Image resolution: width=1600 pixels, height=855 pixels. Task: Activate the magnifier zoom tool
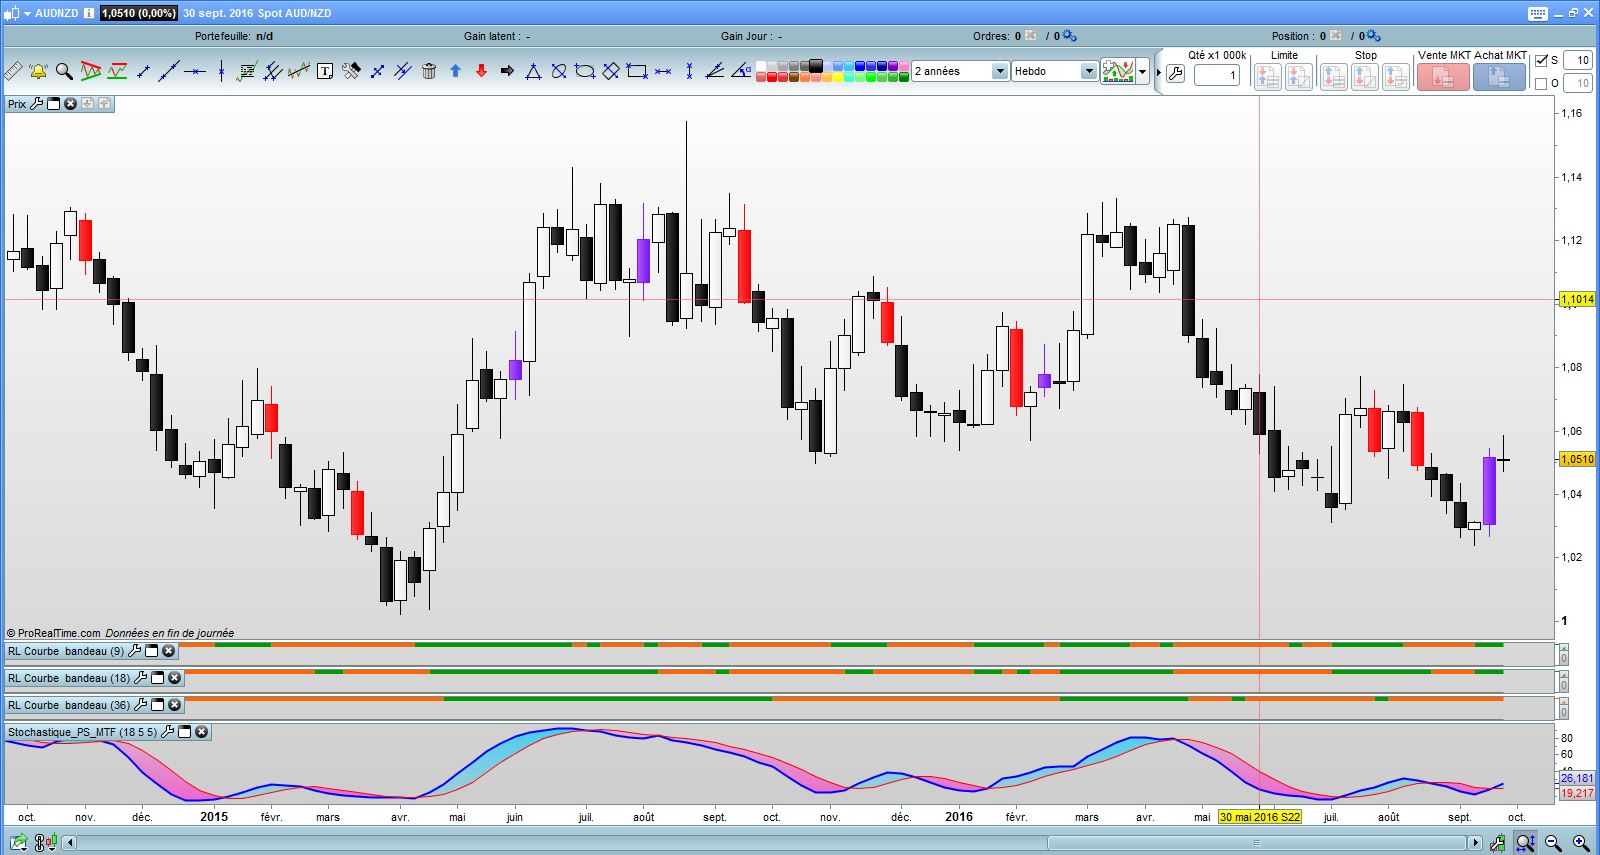coord(64,71)
